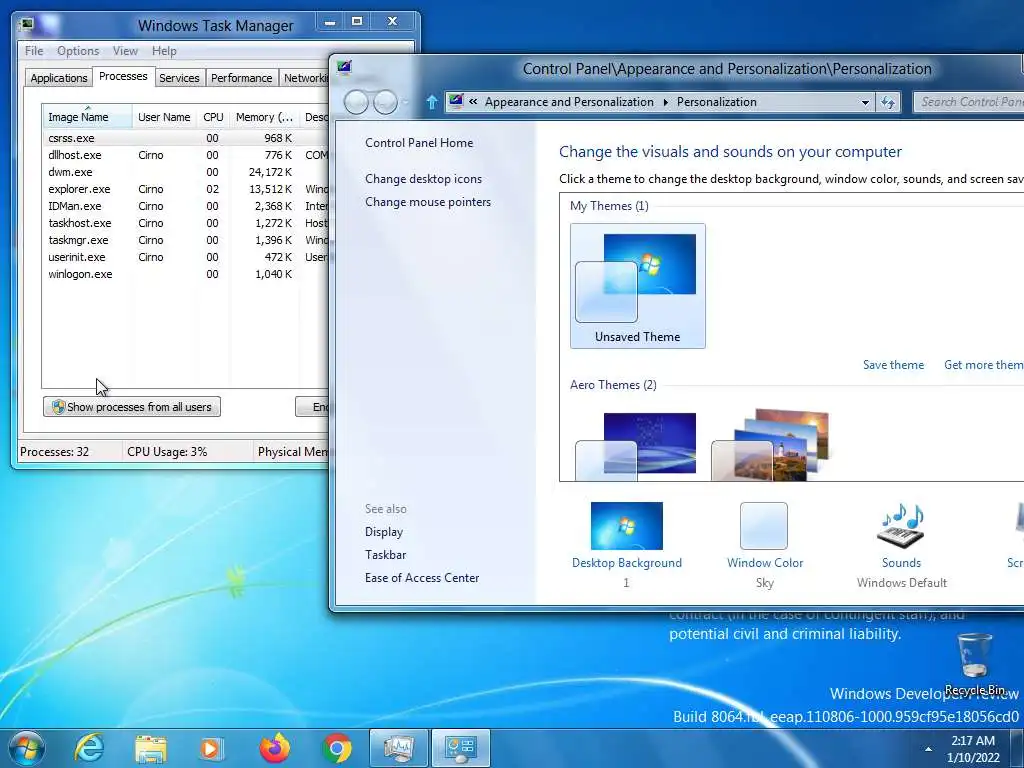Expand the double-chevron breadcrumb overflow
This screenshot has height=768, width=1024.
tap(473, 102)
